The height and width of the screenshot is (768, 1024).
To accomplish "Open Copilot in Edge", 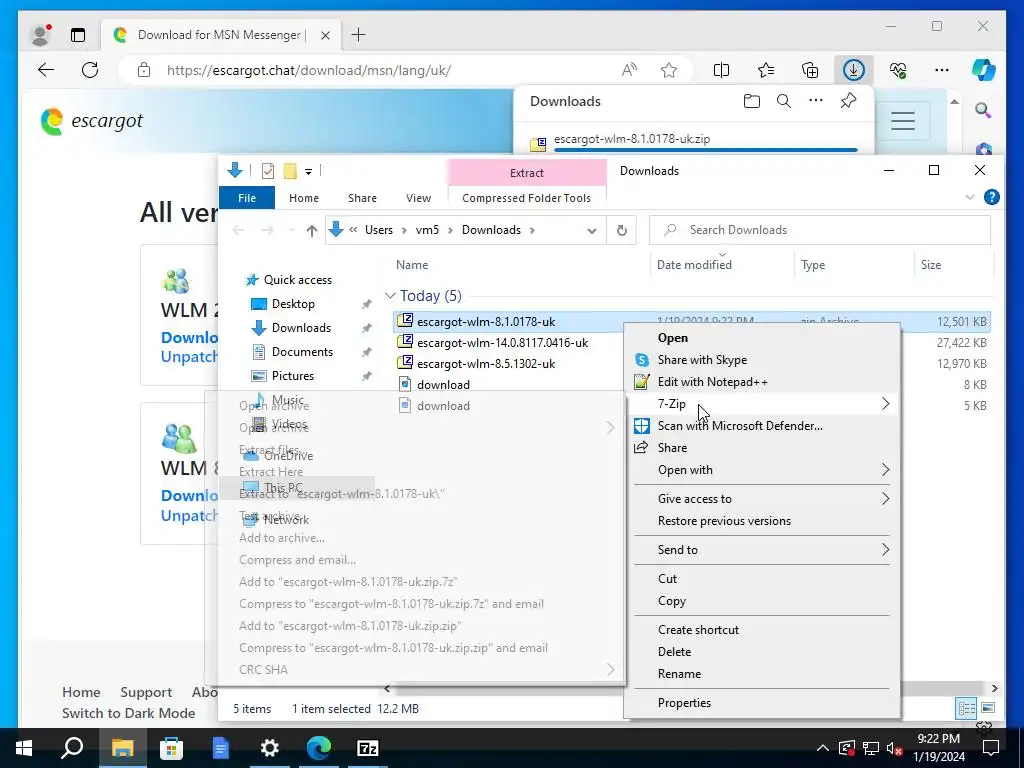I will pos(984,70).
